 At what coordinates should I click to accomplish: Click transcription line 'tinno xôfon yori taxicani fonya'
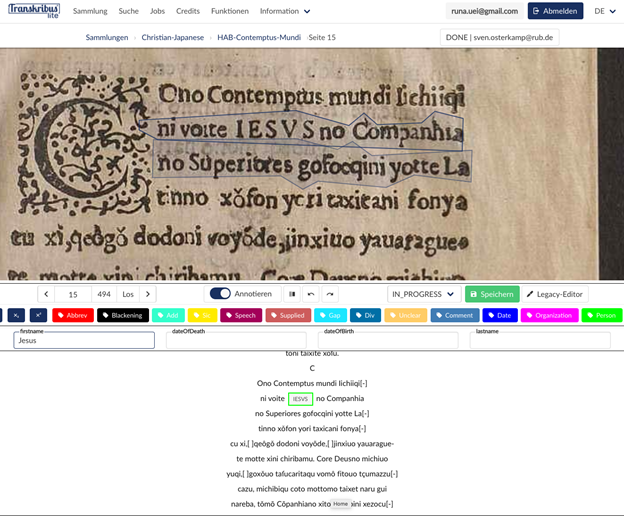pos(312,429)
